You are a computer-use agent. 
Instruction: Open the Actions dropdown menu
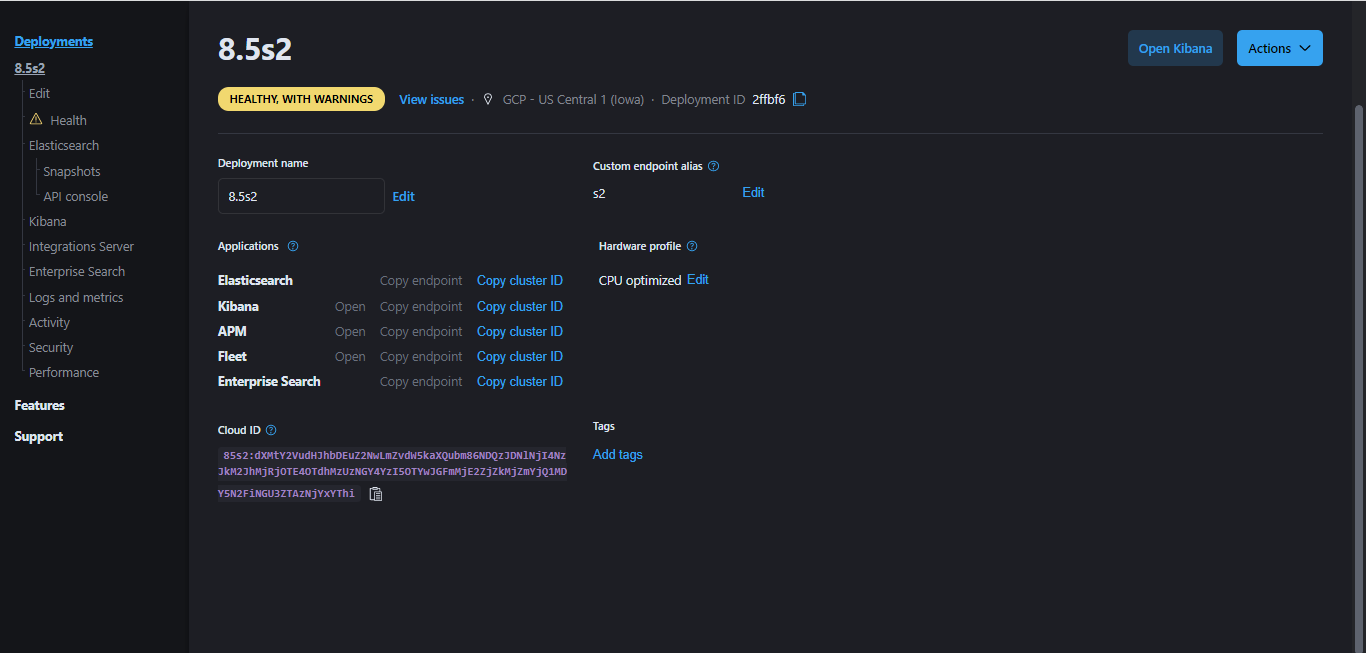pos(1279,47)
